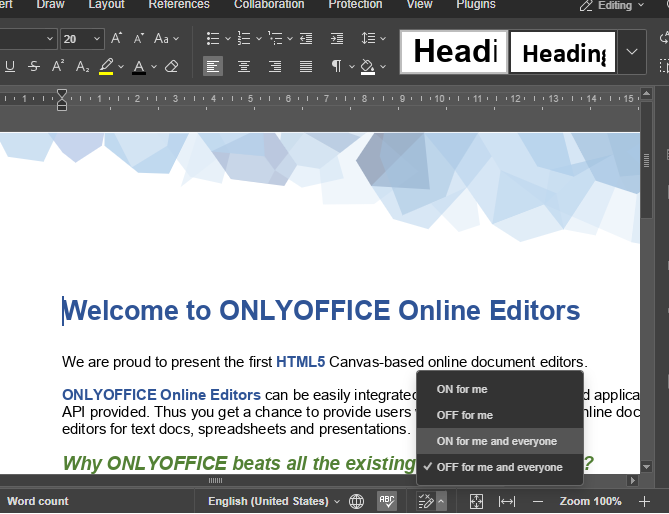Viewport: 669px width, 514px height.
Task: Zoom in with plus button
Action: click(644, 501)
